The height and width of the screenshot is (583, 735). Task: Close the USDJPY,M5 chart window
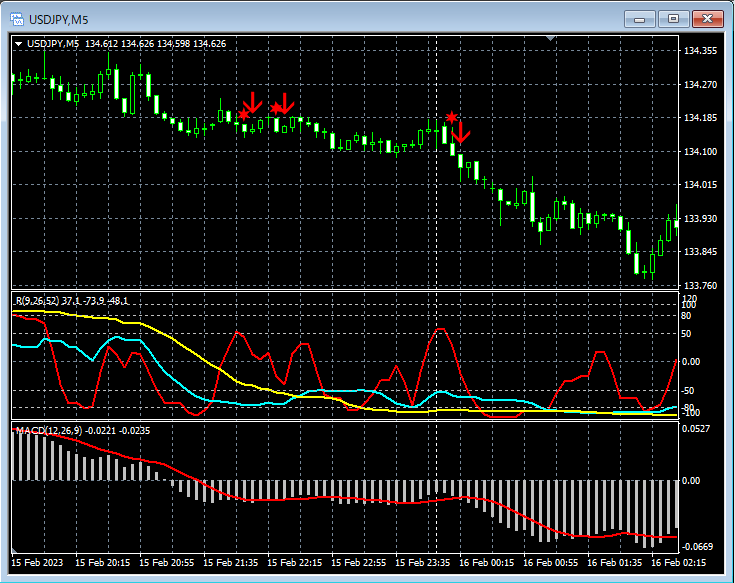click(x=707, y=19)
